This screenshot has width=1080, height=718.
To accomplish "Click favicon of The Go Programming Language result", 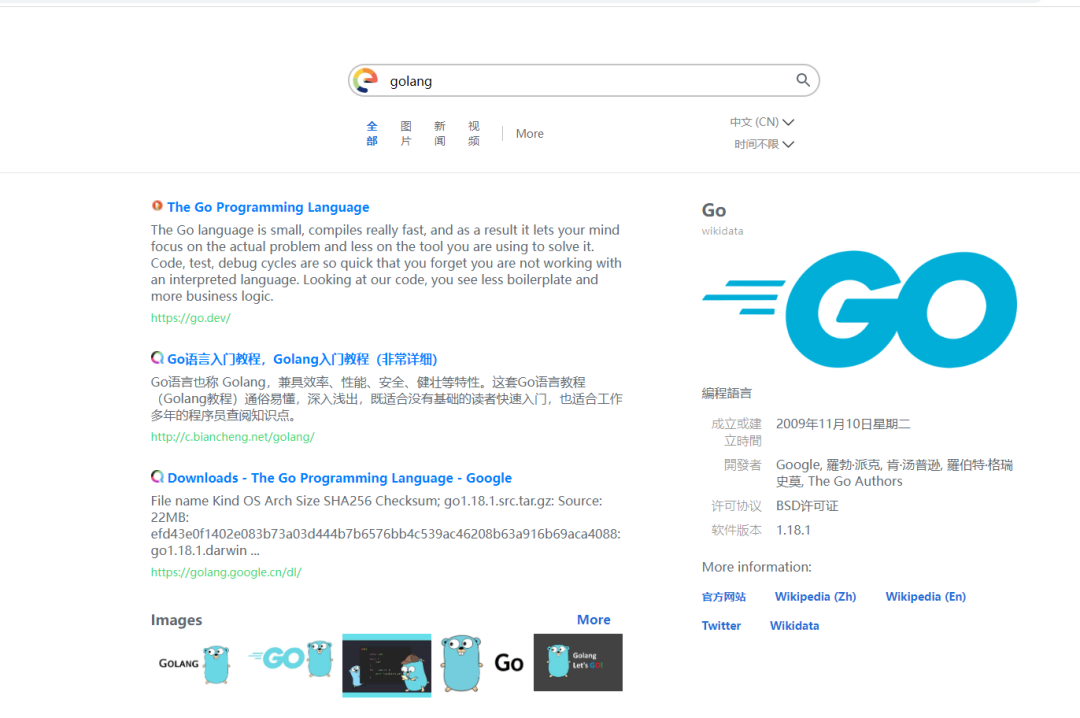I will [157, 206].
